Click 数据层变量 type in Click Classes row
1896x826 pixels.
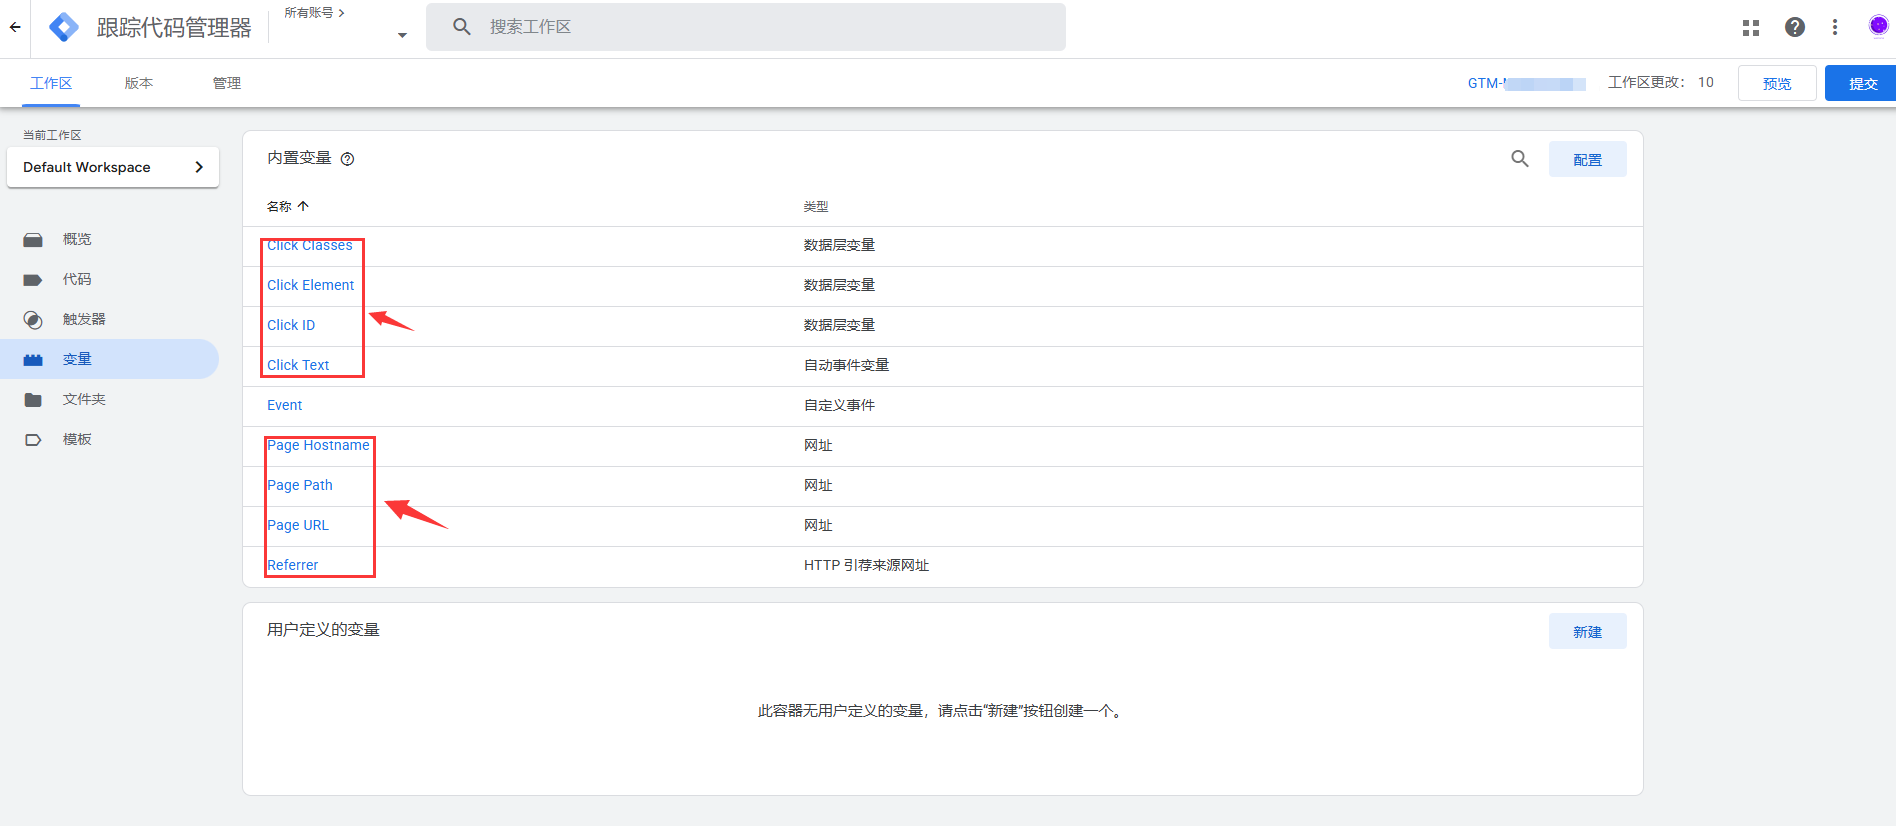840,245
